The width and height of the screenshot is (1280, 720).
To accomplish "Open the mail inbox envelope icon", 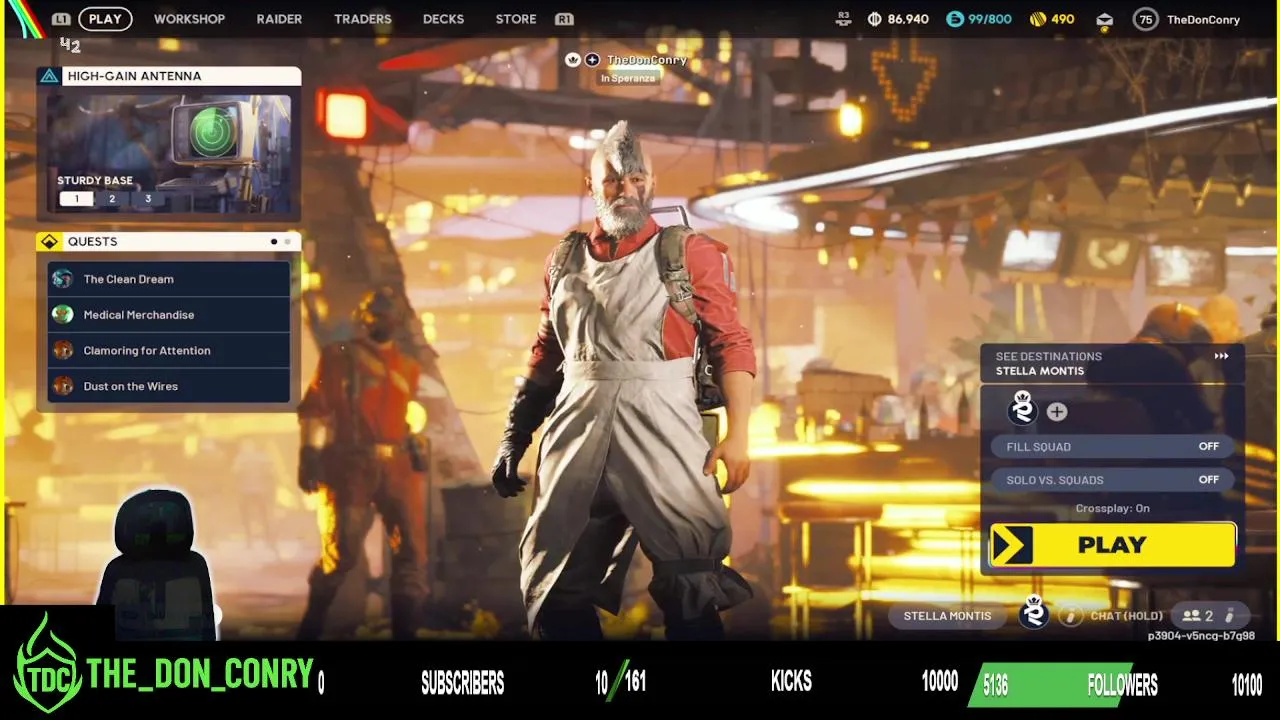I will (x=1105, y=19).
